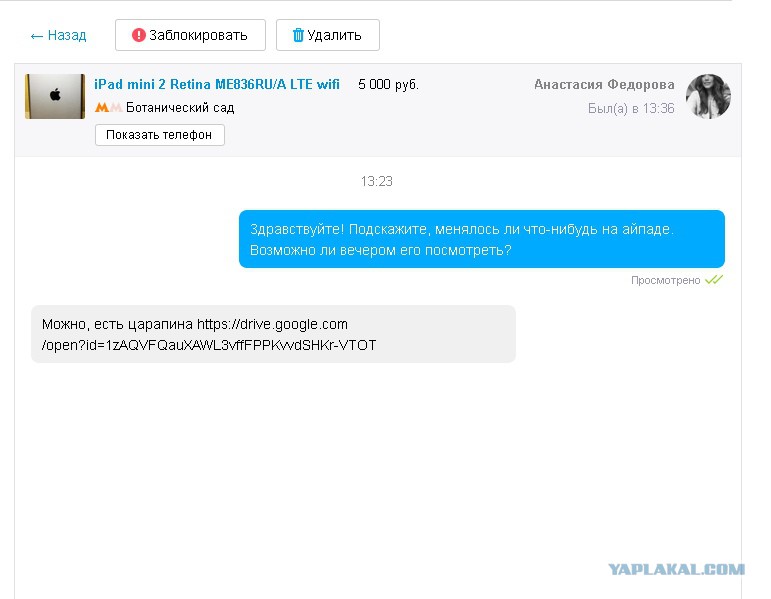771x599 pixels.
Task: Go back via the Назад link
Action: pos(58,35)
